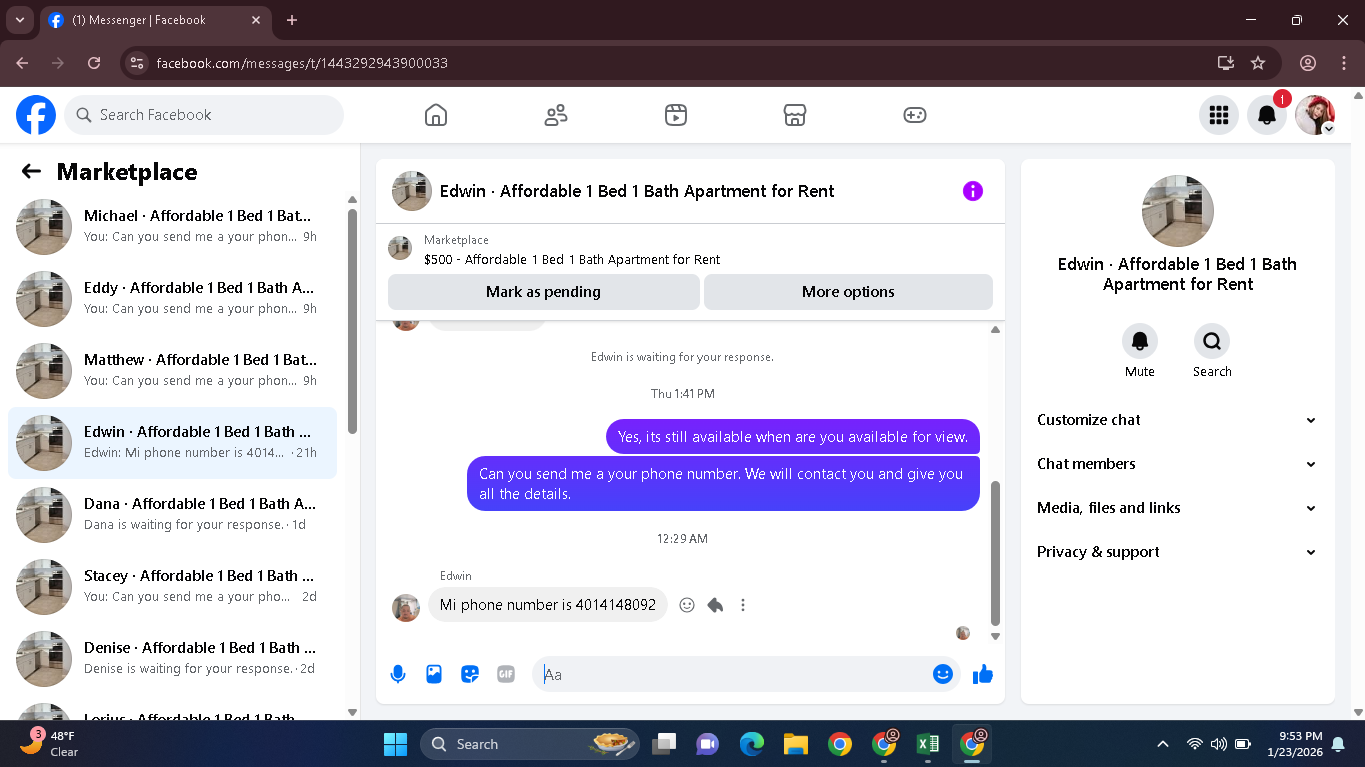Screen dimensions: 1365x767
Task: Click Mark as pending button
Action: pyautogui.click(x=543, y=292)
